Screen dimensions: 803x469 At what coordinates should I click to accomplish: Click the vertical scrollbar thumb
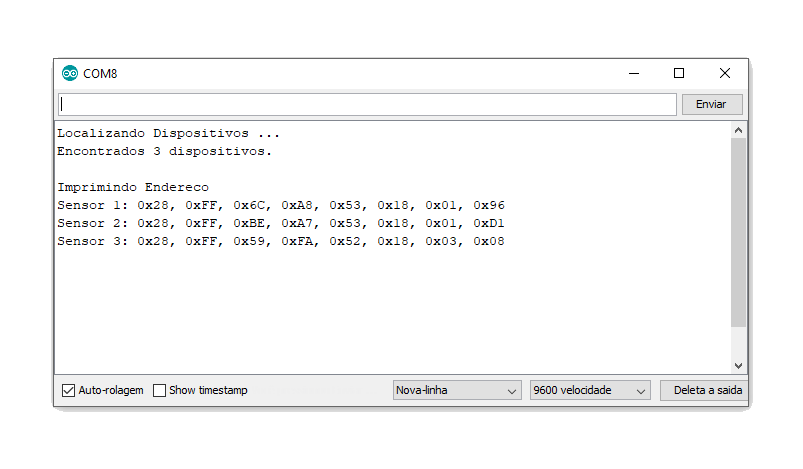pos(739,232)
